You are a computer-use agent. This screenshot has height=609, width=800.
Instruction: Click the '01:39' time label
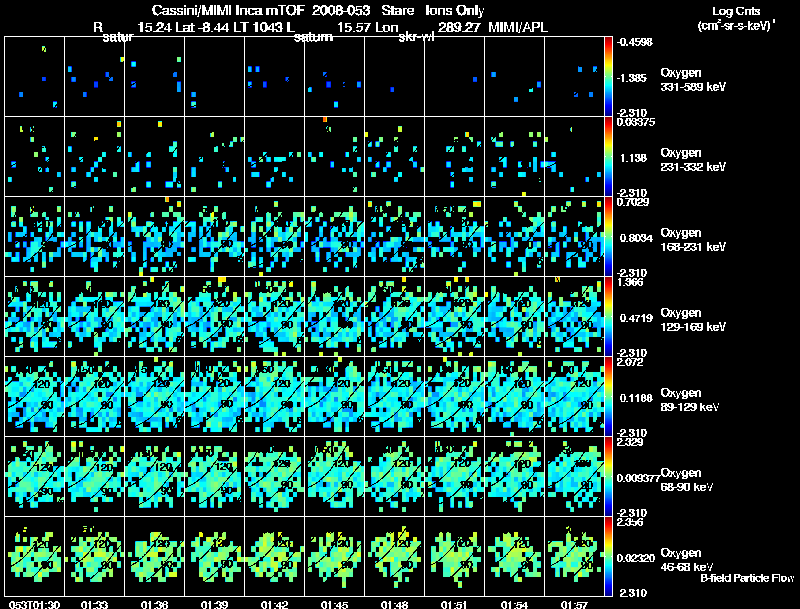(x=214, y=605)
